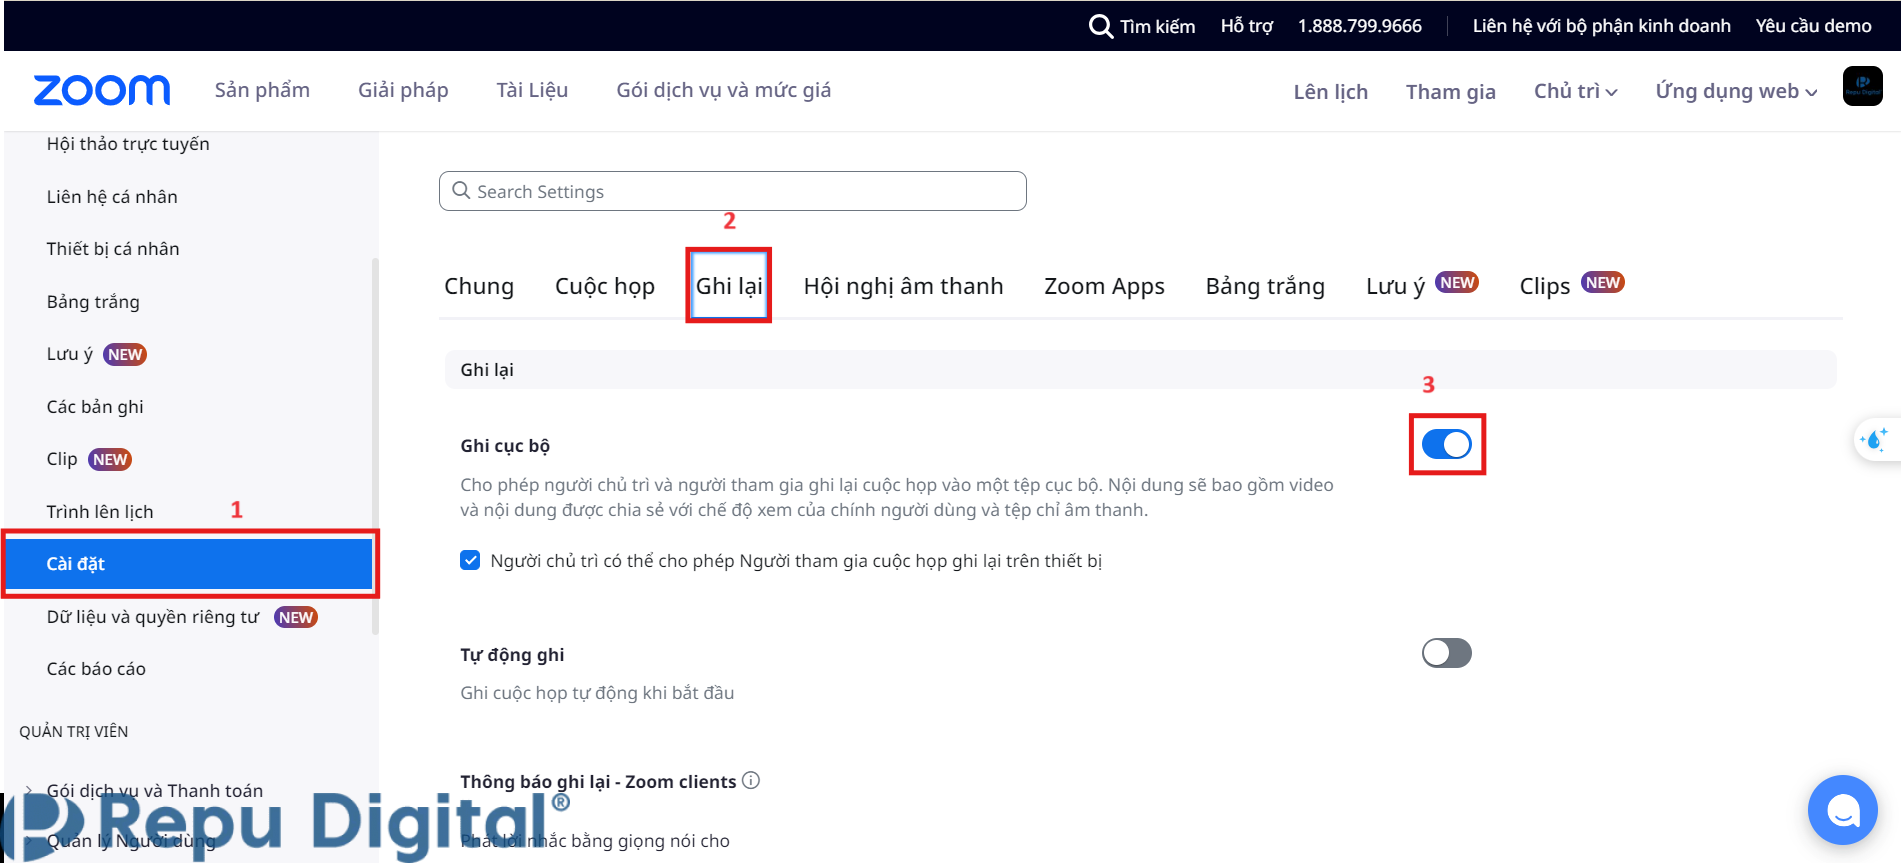
Task: Open Thiết bị cá nhân in sidebar
Action: click(113, 249)
